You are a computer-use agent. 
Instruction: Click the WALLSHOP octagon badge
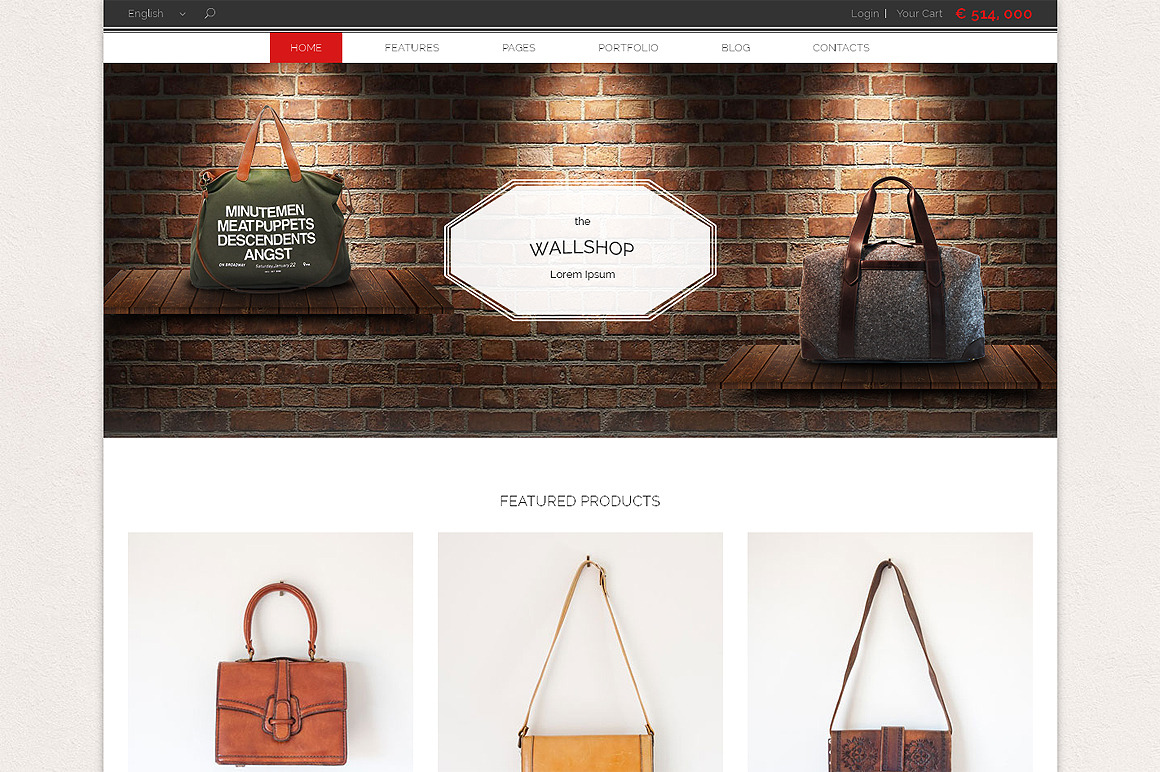581,250
